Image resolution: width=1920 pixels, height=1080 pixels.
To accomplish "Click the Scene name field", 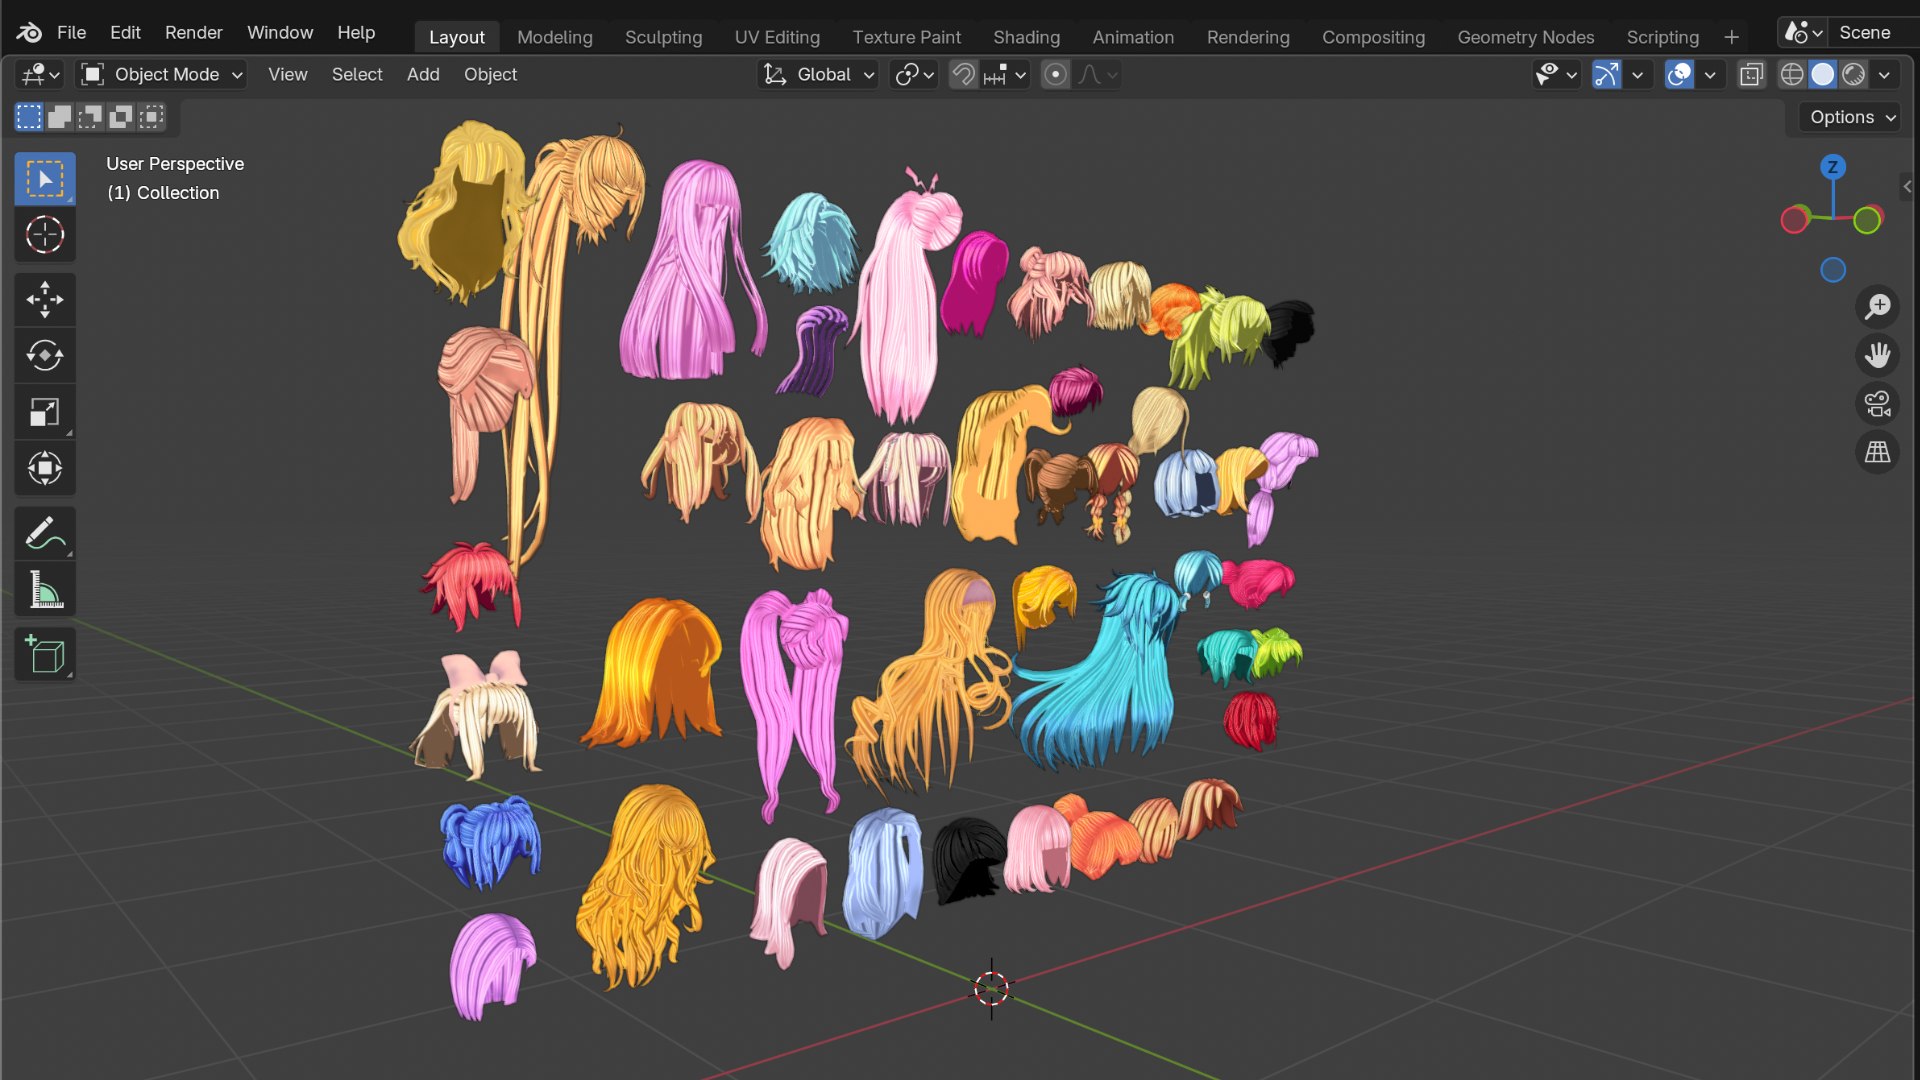I will click(1871, 32).
